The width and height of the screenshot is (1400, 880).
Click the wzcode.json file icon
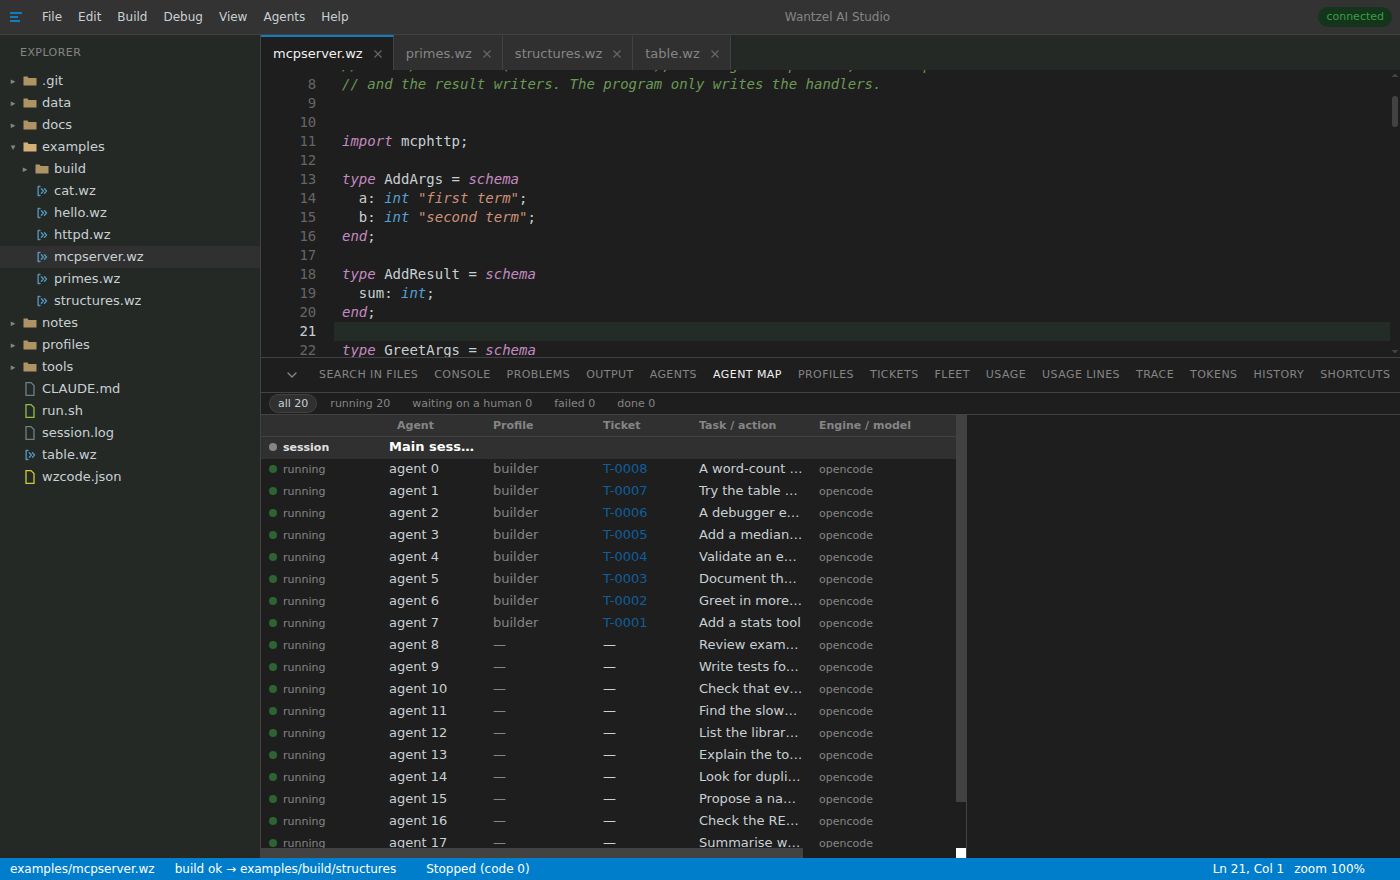(30, 477)
